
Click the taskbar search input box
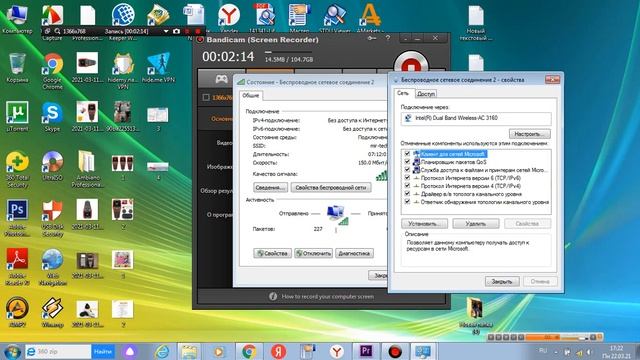point(58,351)
